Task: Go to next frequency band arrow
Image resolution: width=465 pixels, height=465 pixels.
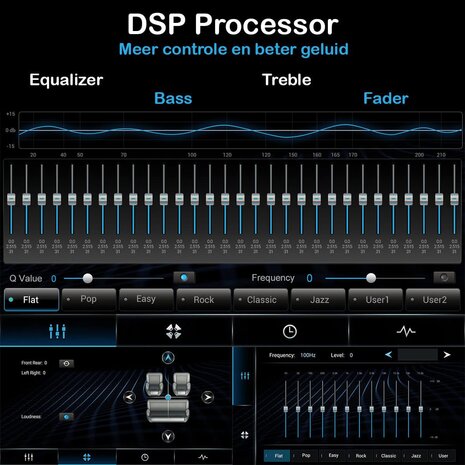Action: pyautogui.click(x=447, y=355)
